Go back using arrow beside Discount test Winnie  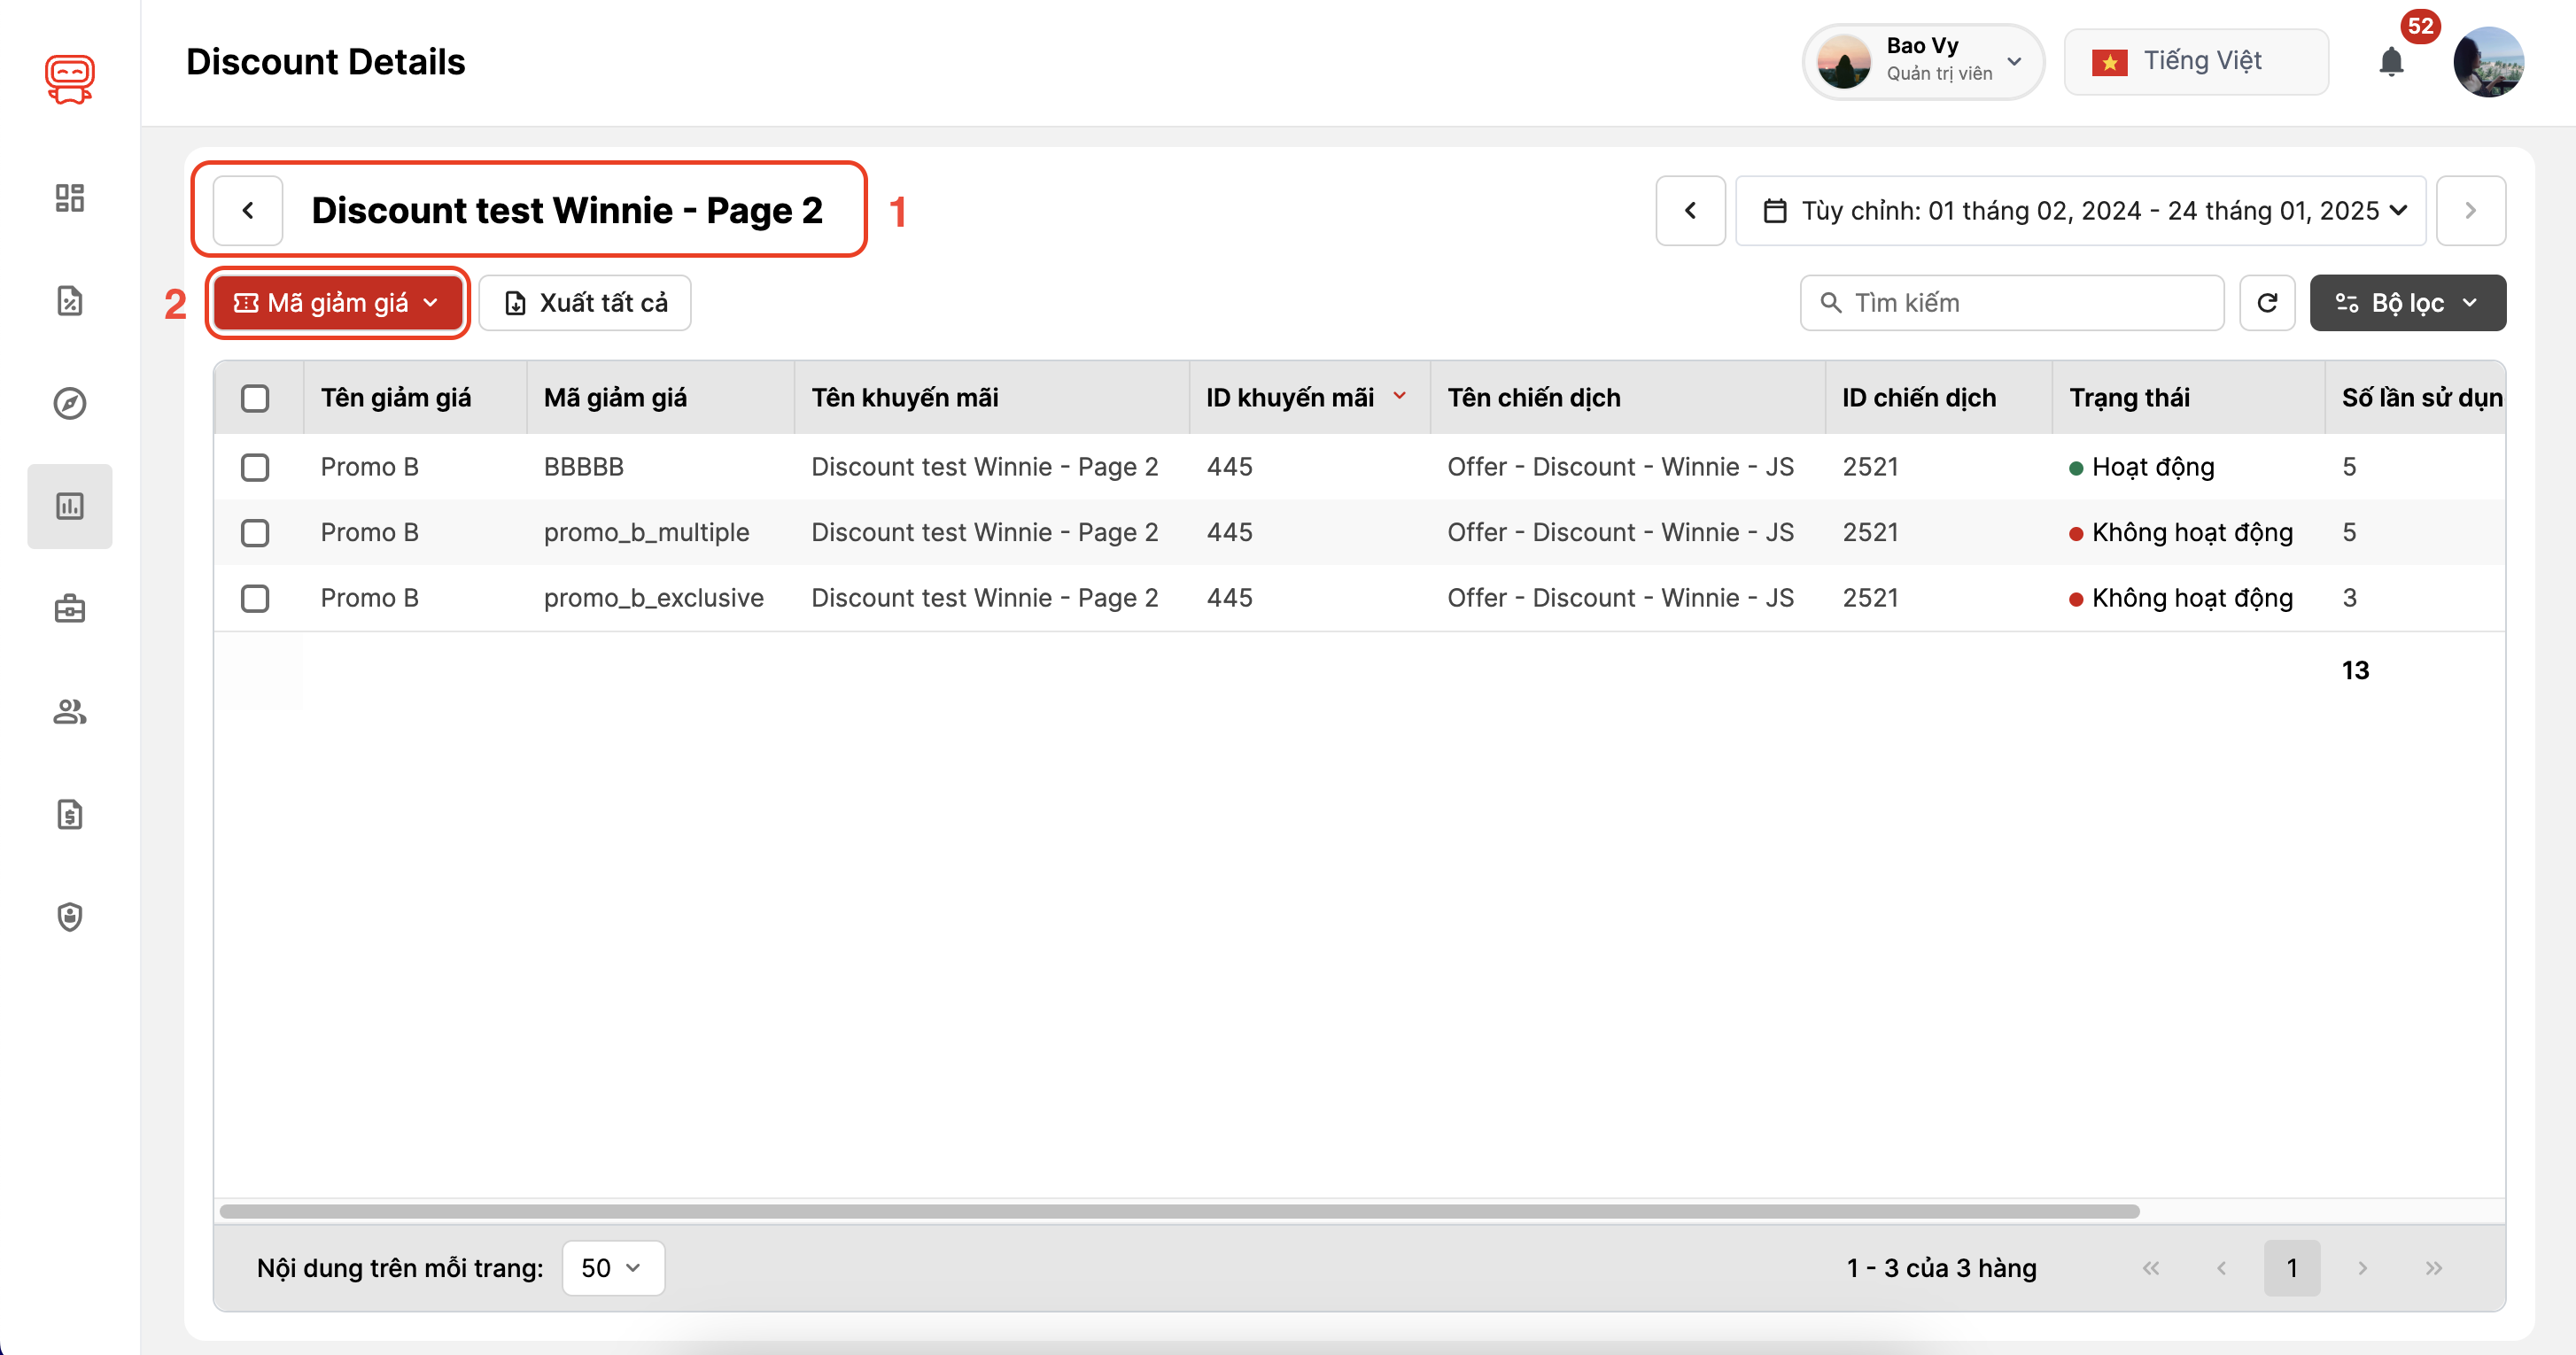point(248,210)
